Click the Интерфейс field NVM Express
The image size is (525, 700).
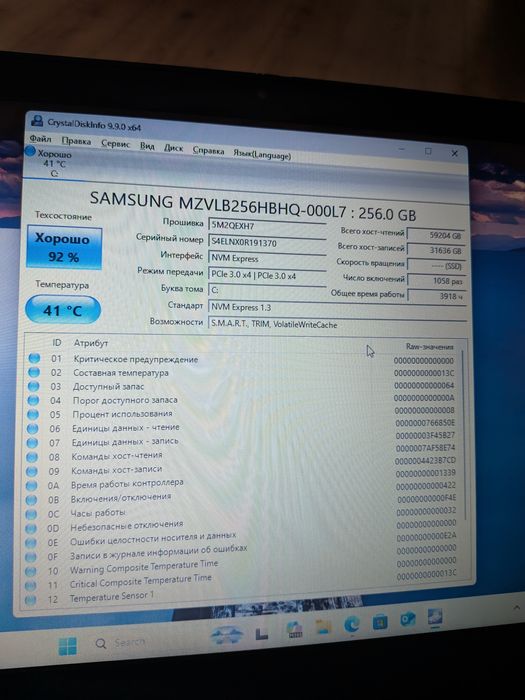pyautogui.click(x=267, y=258)
